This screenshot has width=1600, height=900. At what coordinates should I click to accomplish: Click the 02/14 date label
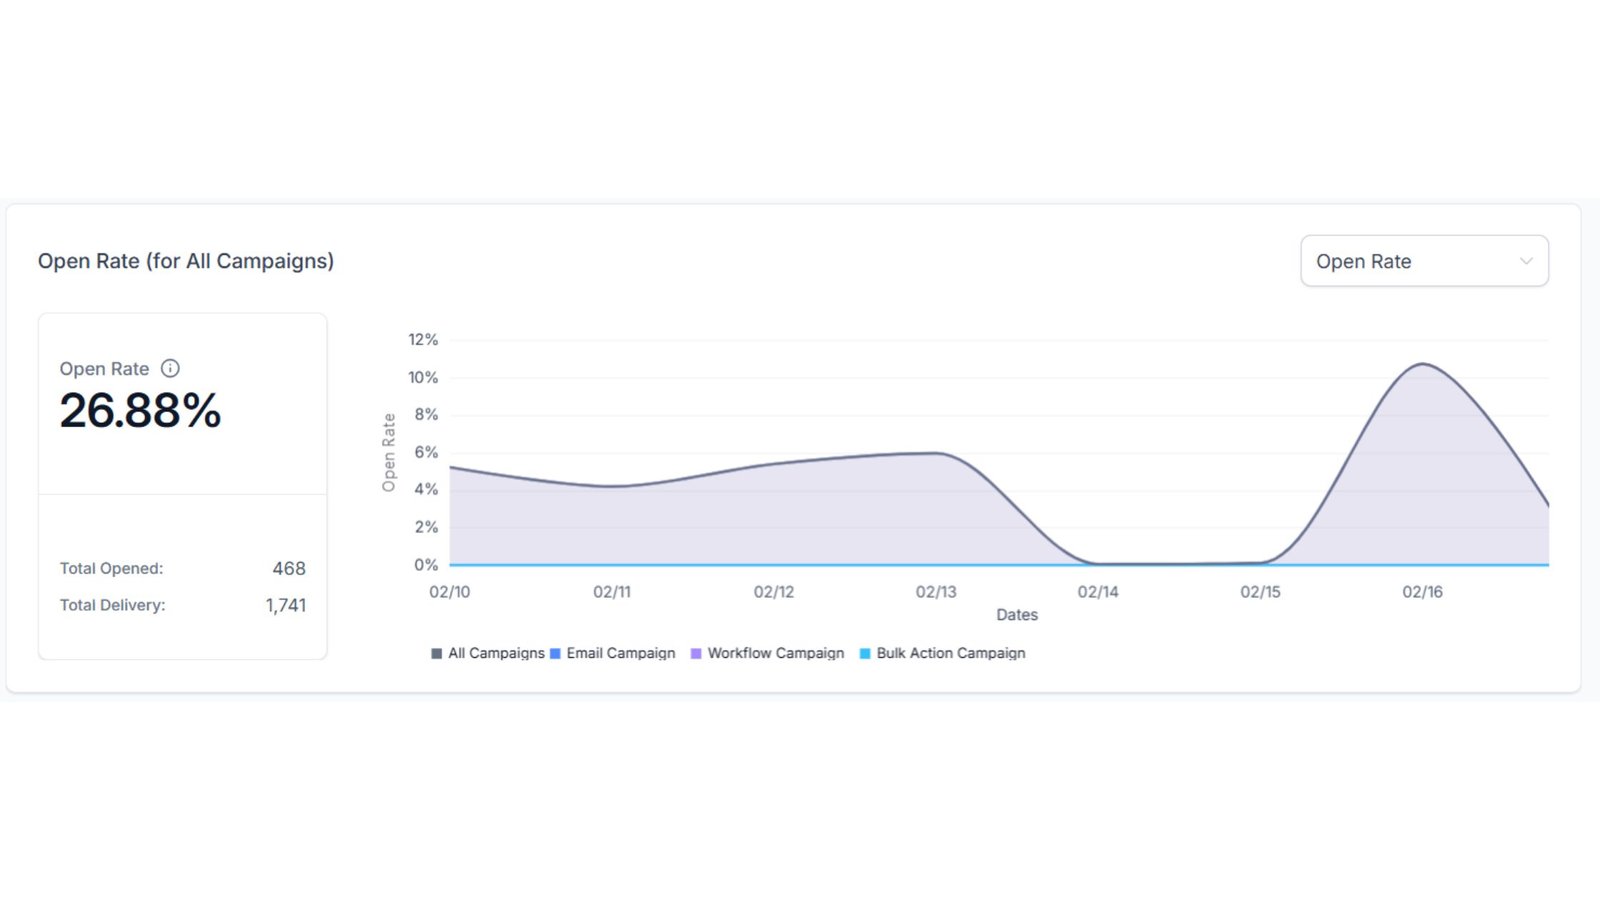[1098, 592]
